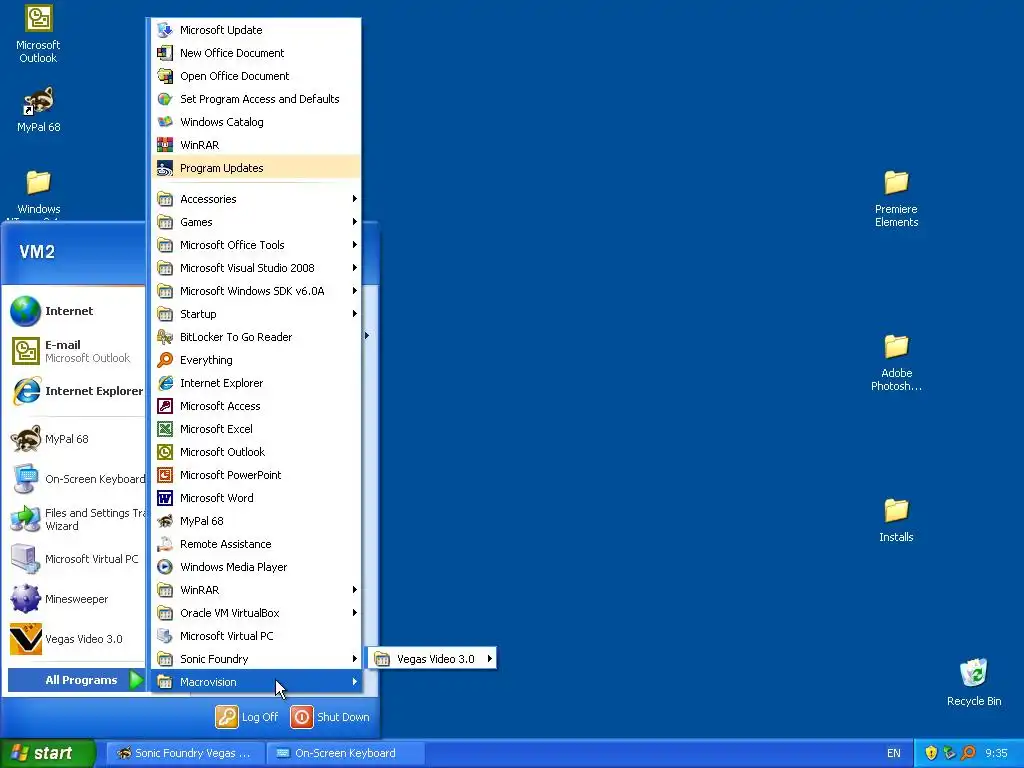Start Minesweeper from the Start menu

tap(76, 599)
